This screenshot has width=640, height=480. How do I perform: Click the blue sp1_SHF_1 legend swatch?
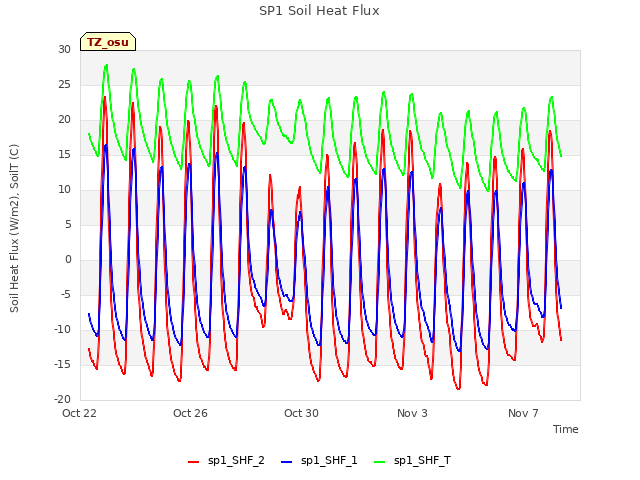pyautogui.click(x=287, y=462)
